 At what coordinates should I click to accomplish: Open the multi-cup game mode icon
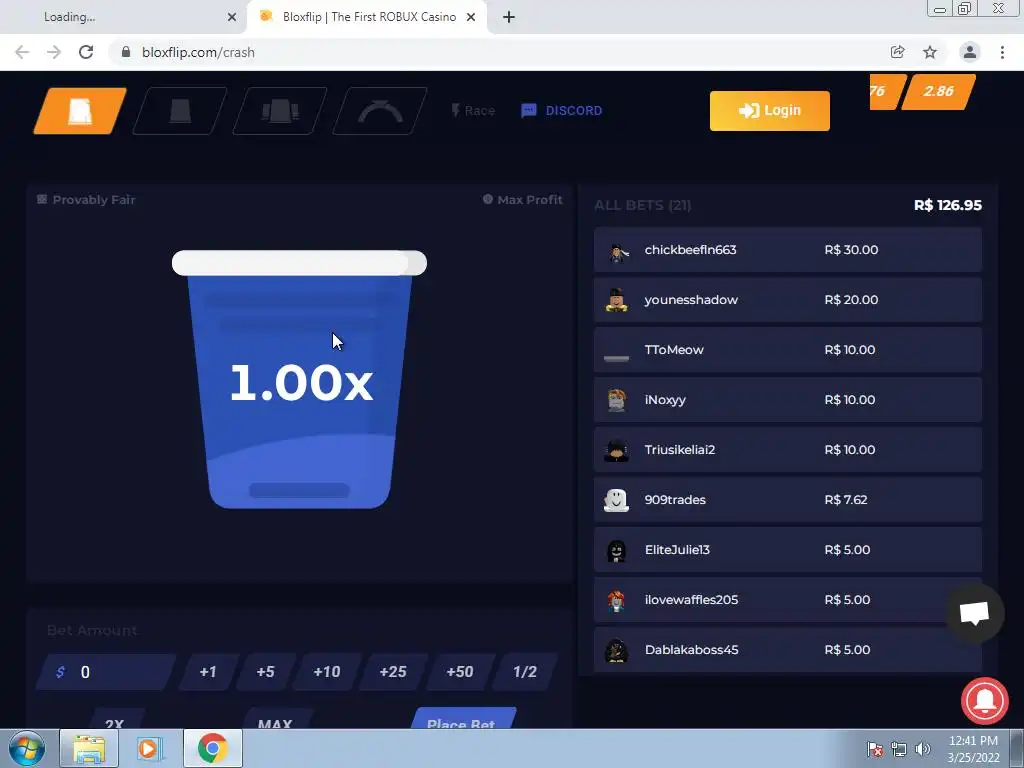280,111
